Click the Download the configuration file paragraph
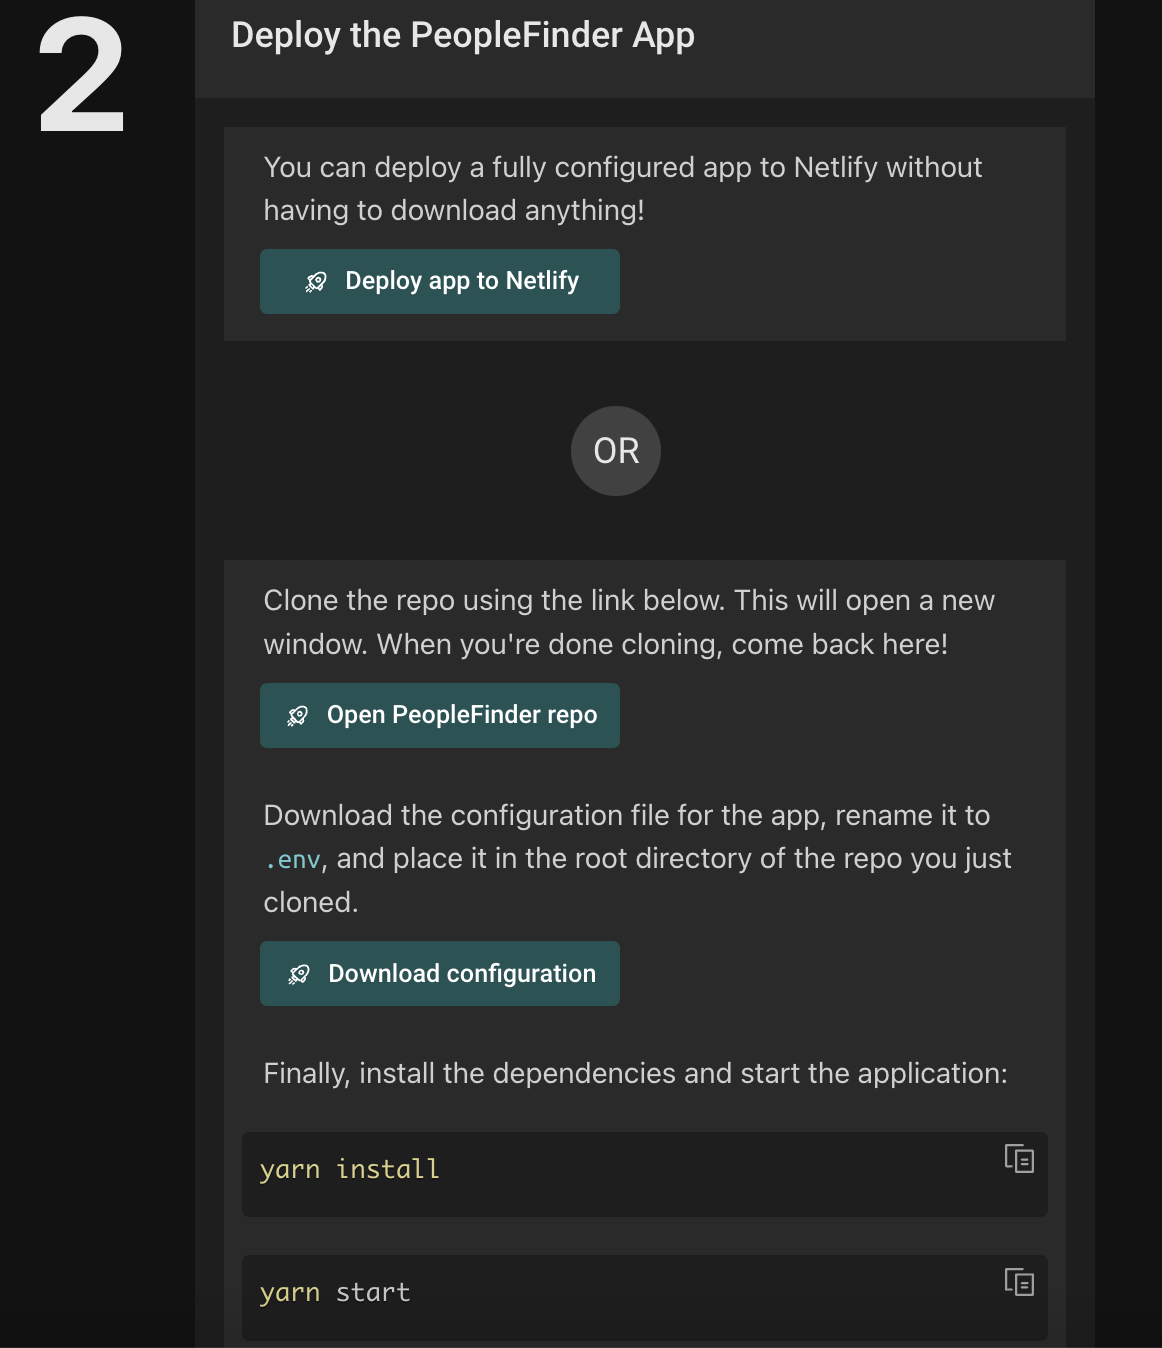This screenshot has height=1348, width=1162. pos(636,858)
